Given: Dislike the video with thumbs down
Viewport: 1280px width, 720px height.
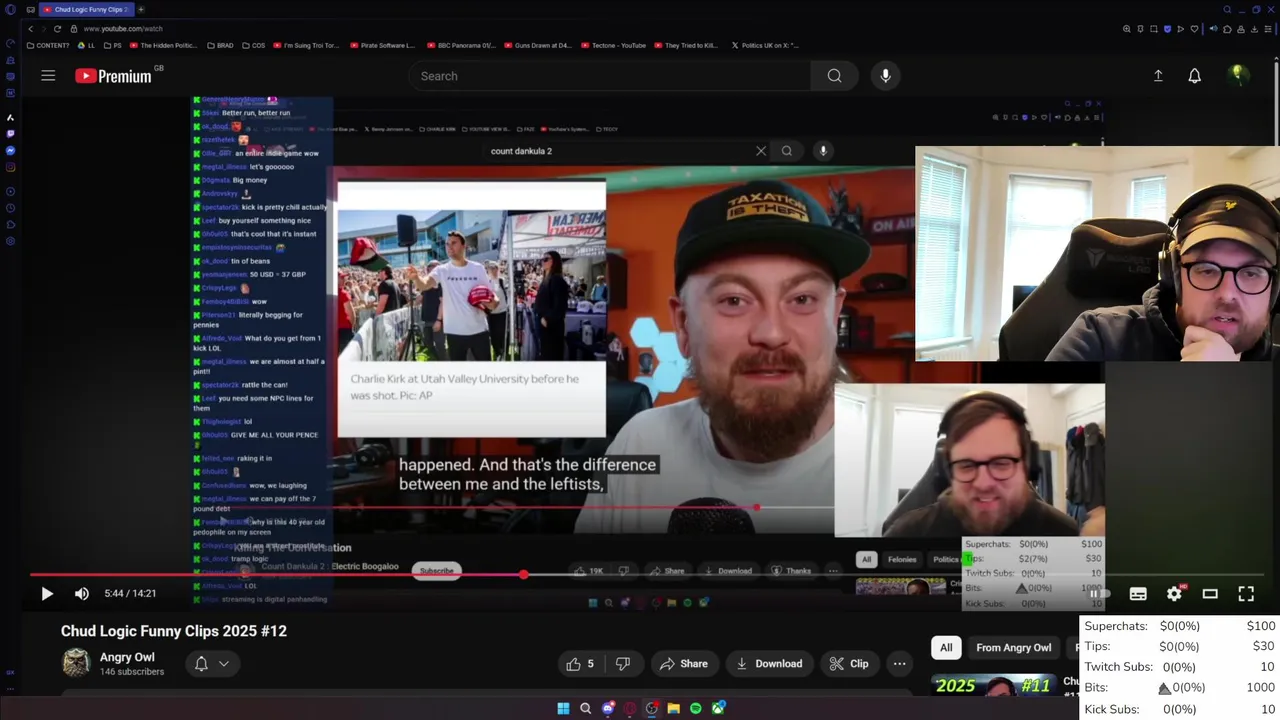Looking at the screenshot, I should point(623,664).
